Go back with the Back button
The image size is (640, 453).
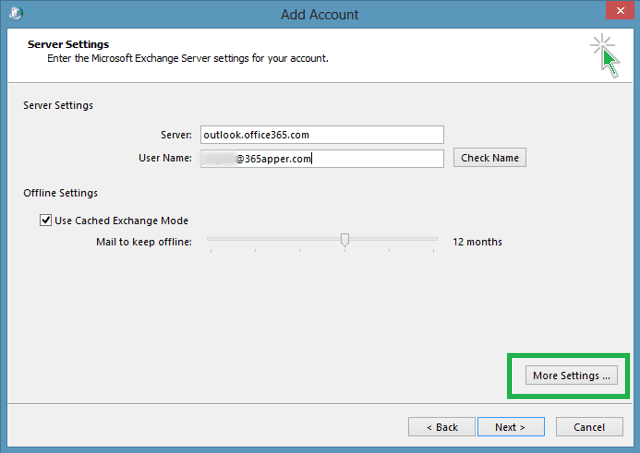442,427
